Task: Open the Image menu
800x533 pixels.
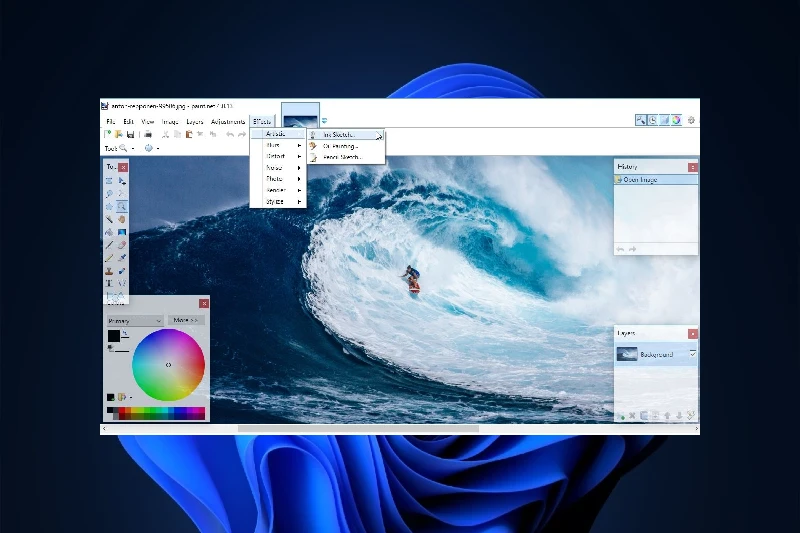Action: pos(170,122)
